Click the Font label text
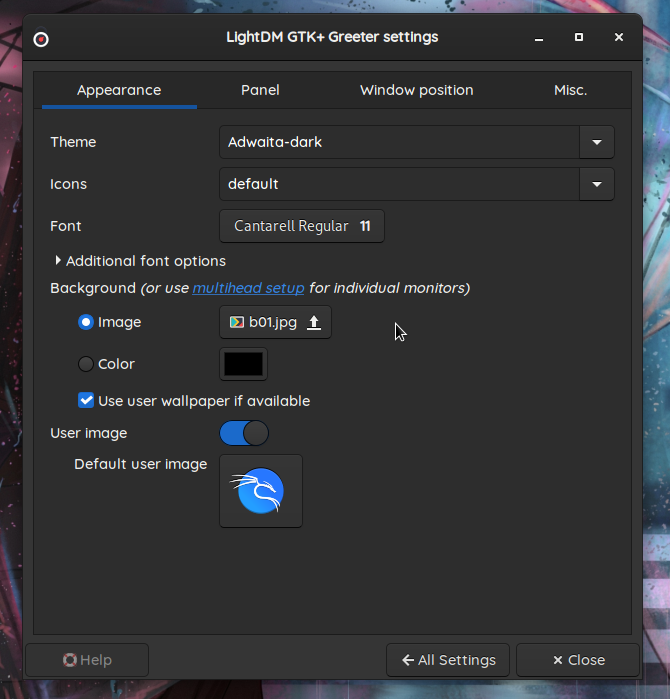This screenshot has width=670, height=699. coord(66,226)
